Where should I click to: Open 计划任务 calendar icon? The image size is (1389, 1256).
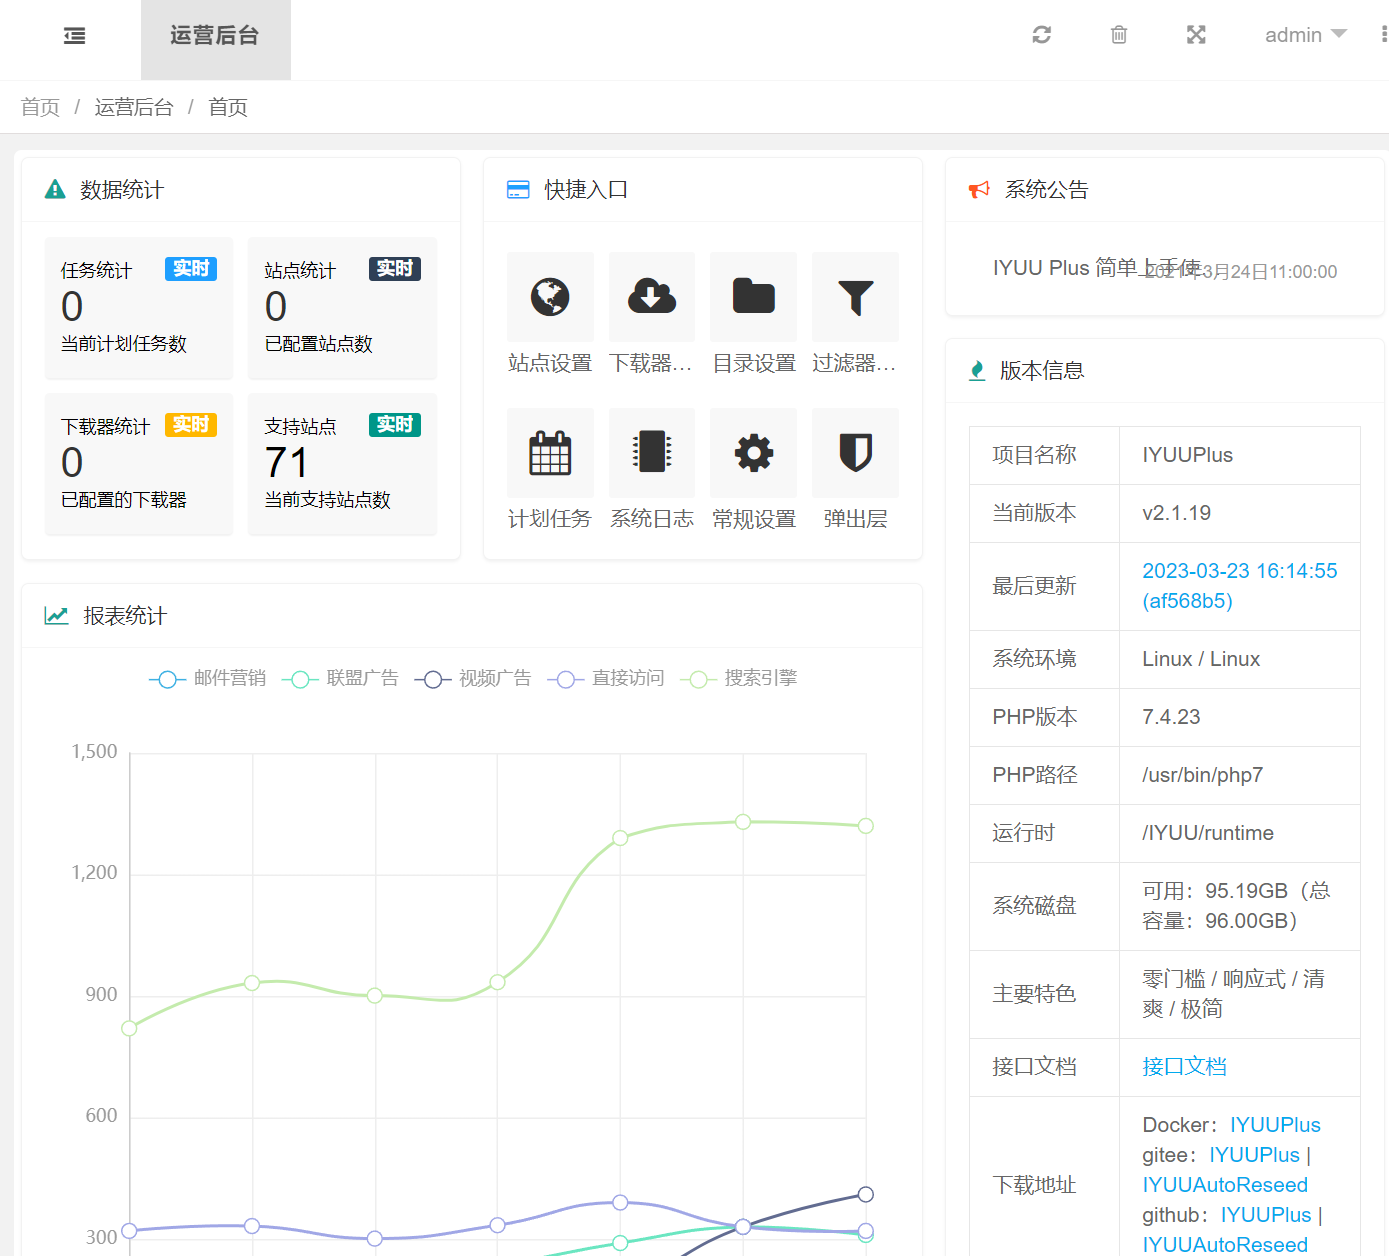pos(550,453)
